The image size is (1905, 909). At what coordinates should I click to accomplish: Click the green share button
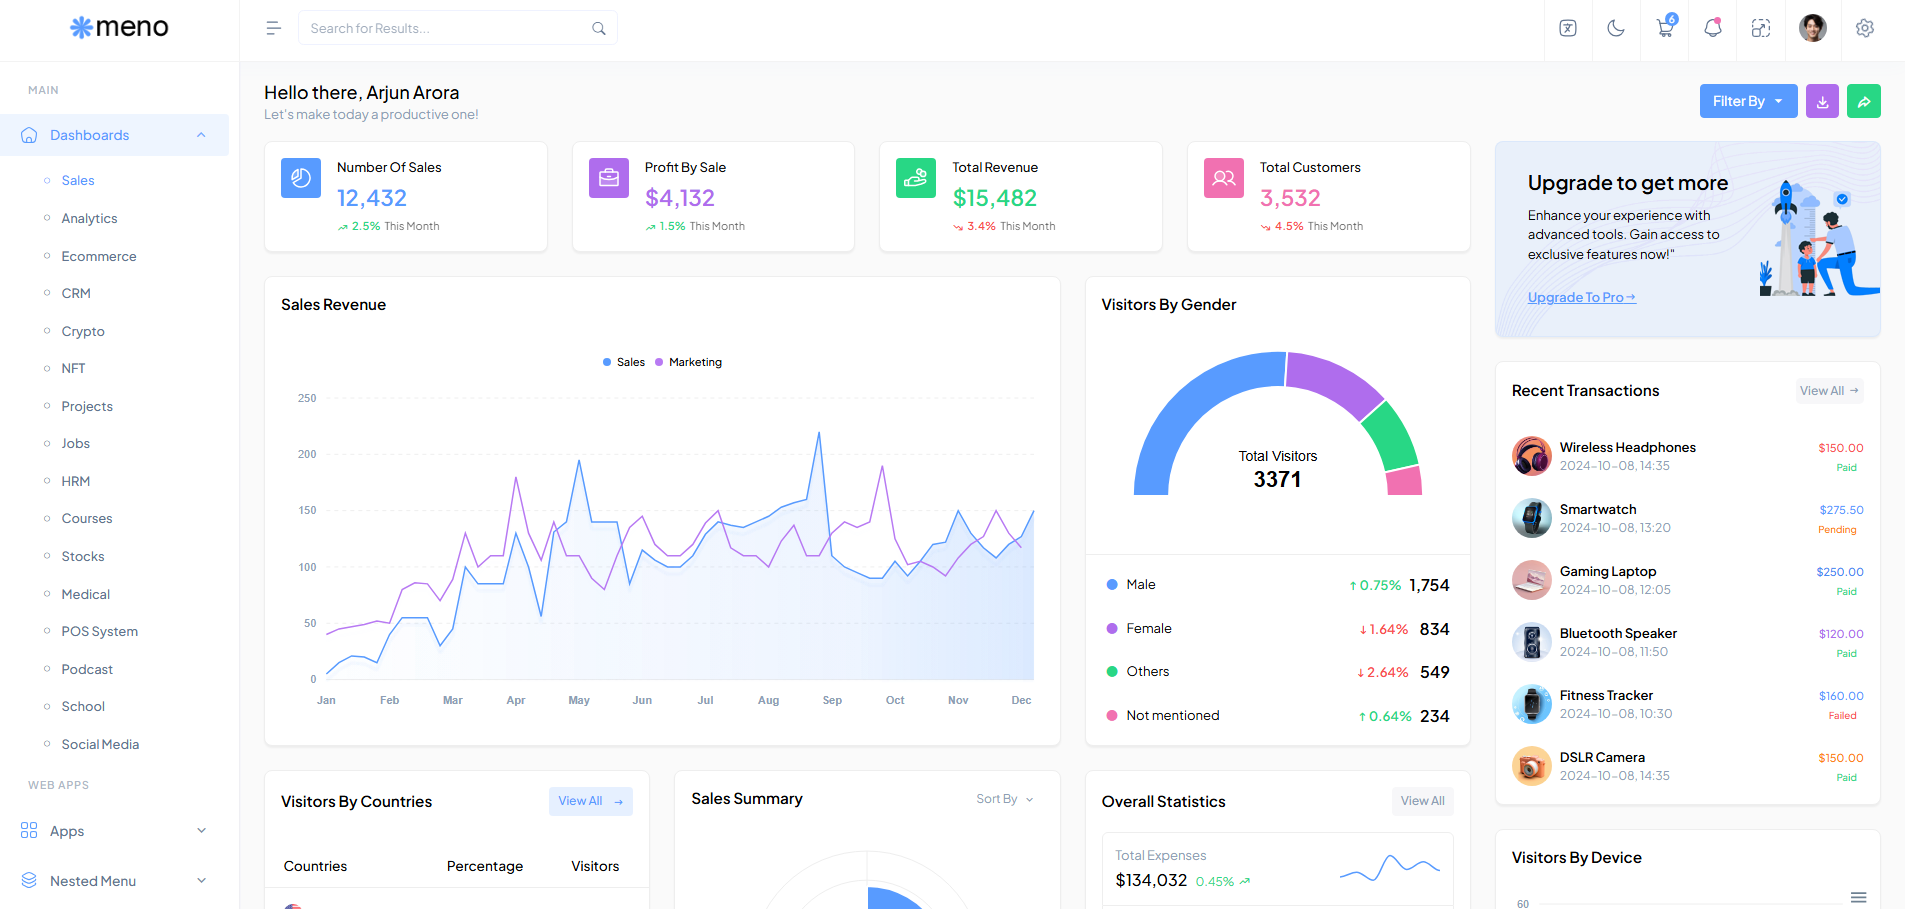(1864, 101)
